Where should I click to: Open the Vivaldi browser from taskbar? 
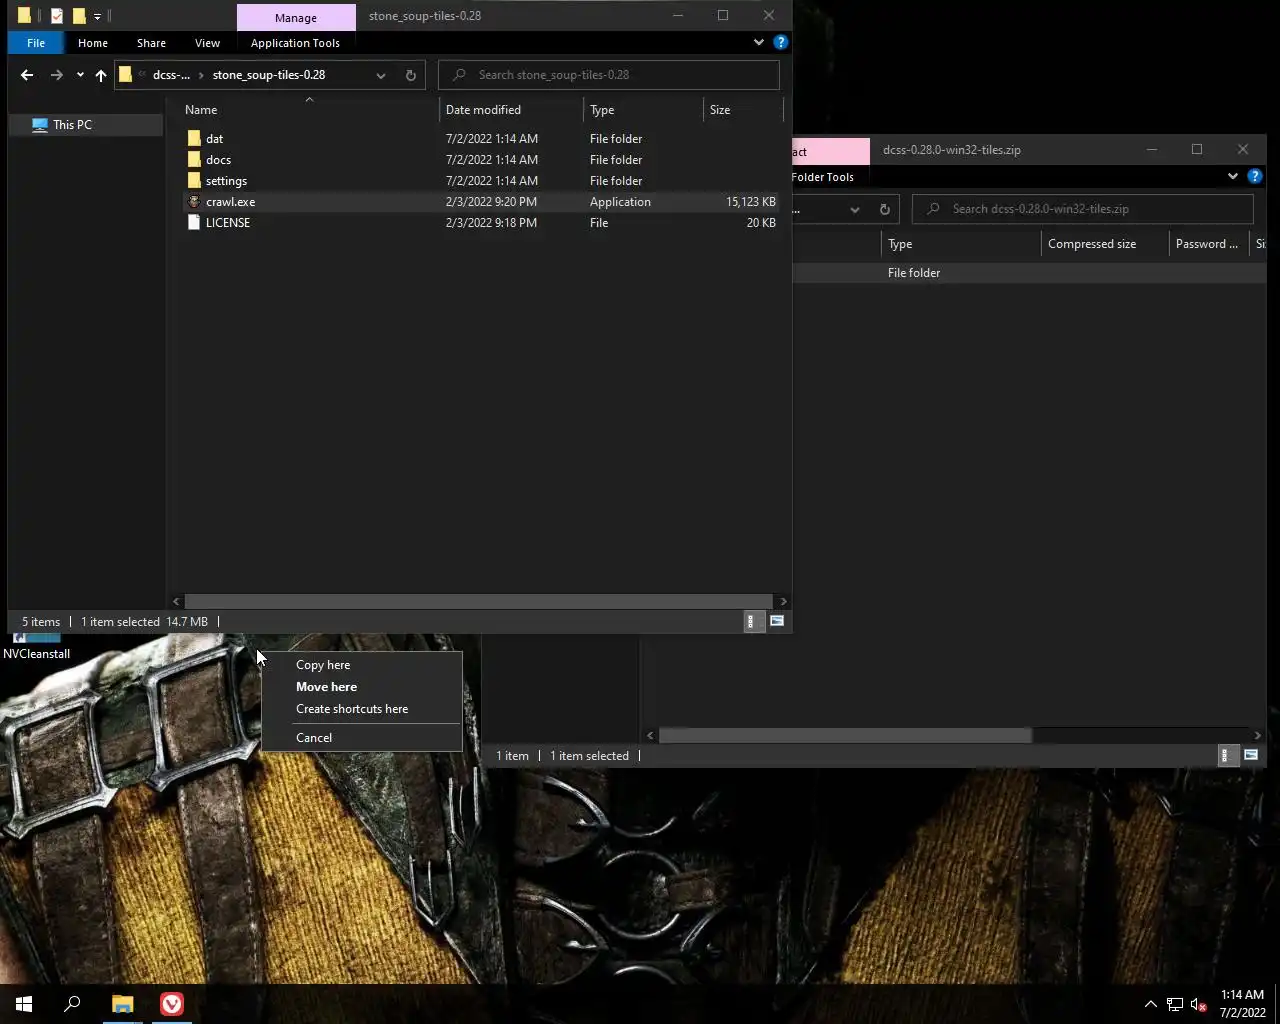click(172, 1004)
